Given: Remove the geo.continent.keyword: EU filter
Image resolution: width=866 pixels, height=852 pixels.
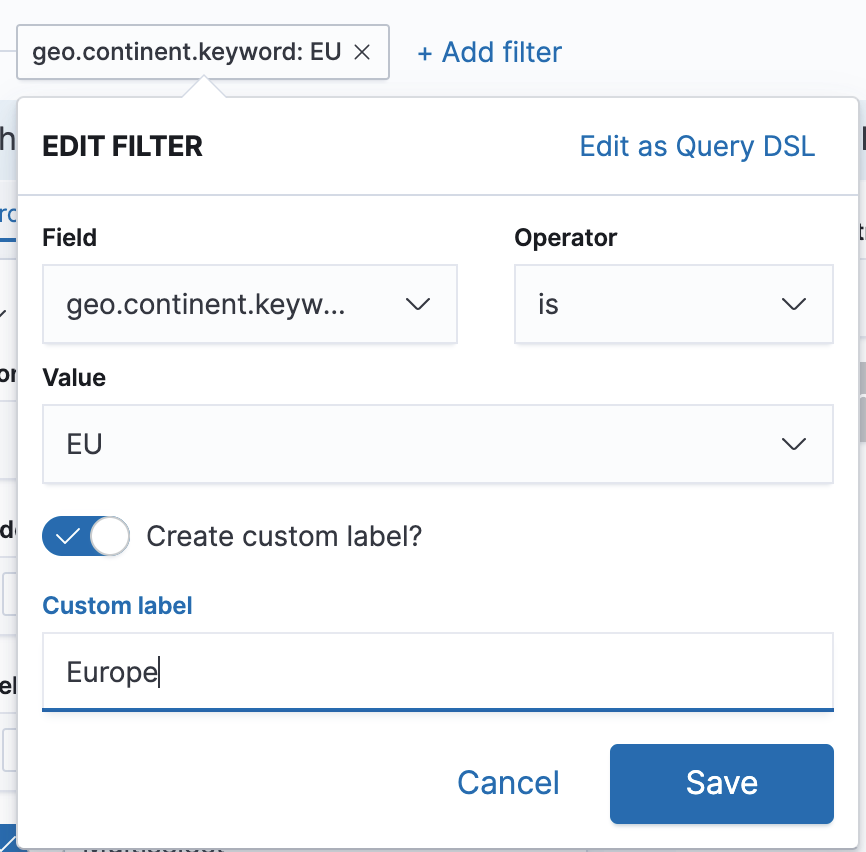Looking at the screenshot, I should (x=361, y=52).
